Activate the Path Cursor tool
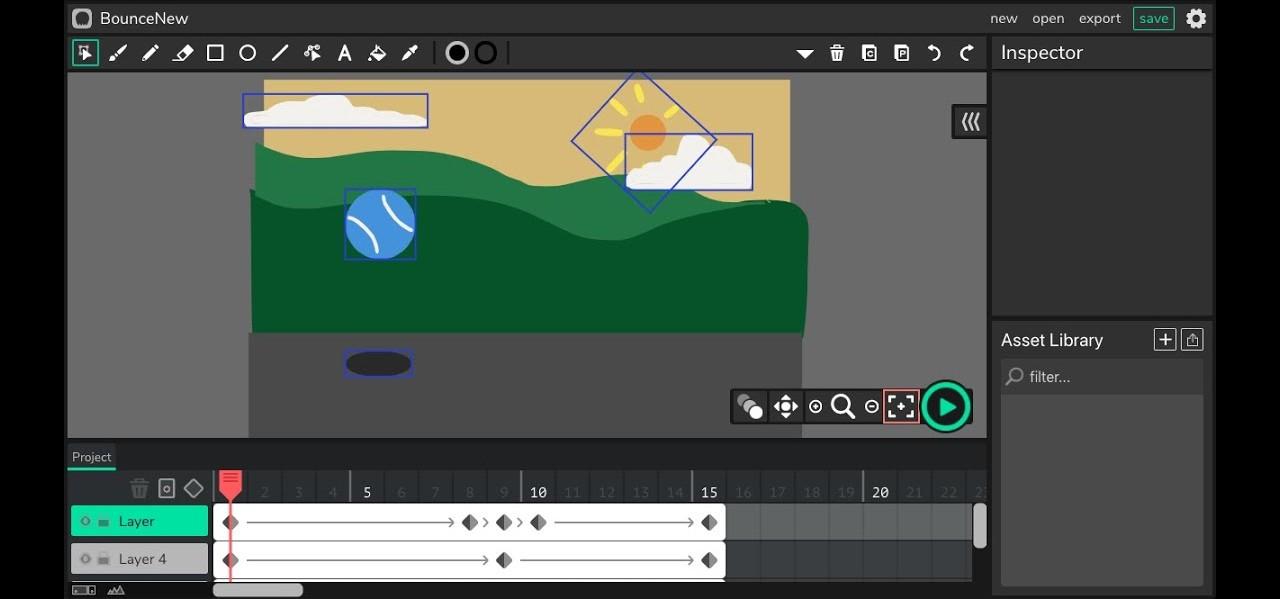The height and width of the screenshot is (599, 1280). 312,54
